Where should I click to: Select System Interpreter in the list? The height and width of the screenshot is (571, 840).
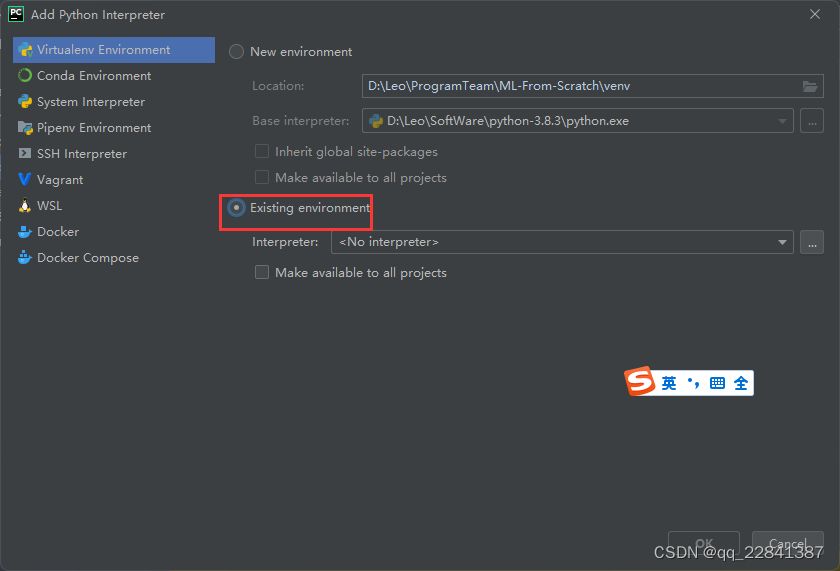tap(114, 102)
